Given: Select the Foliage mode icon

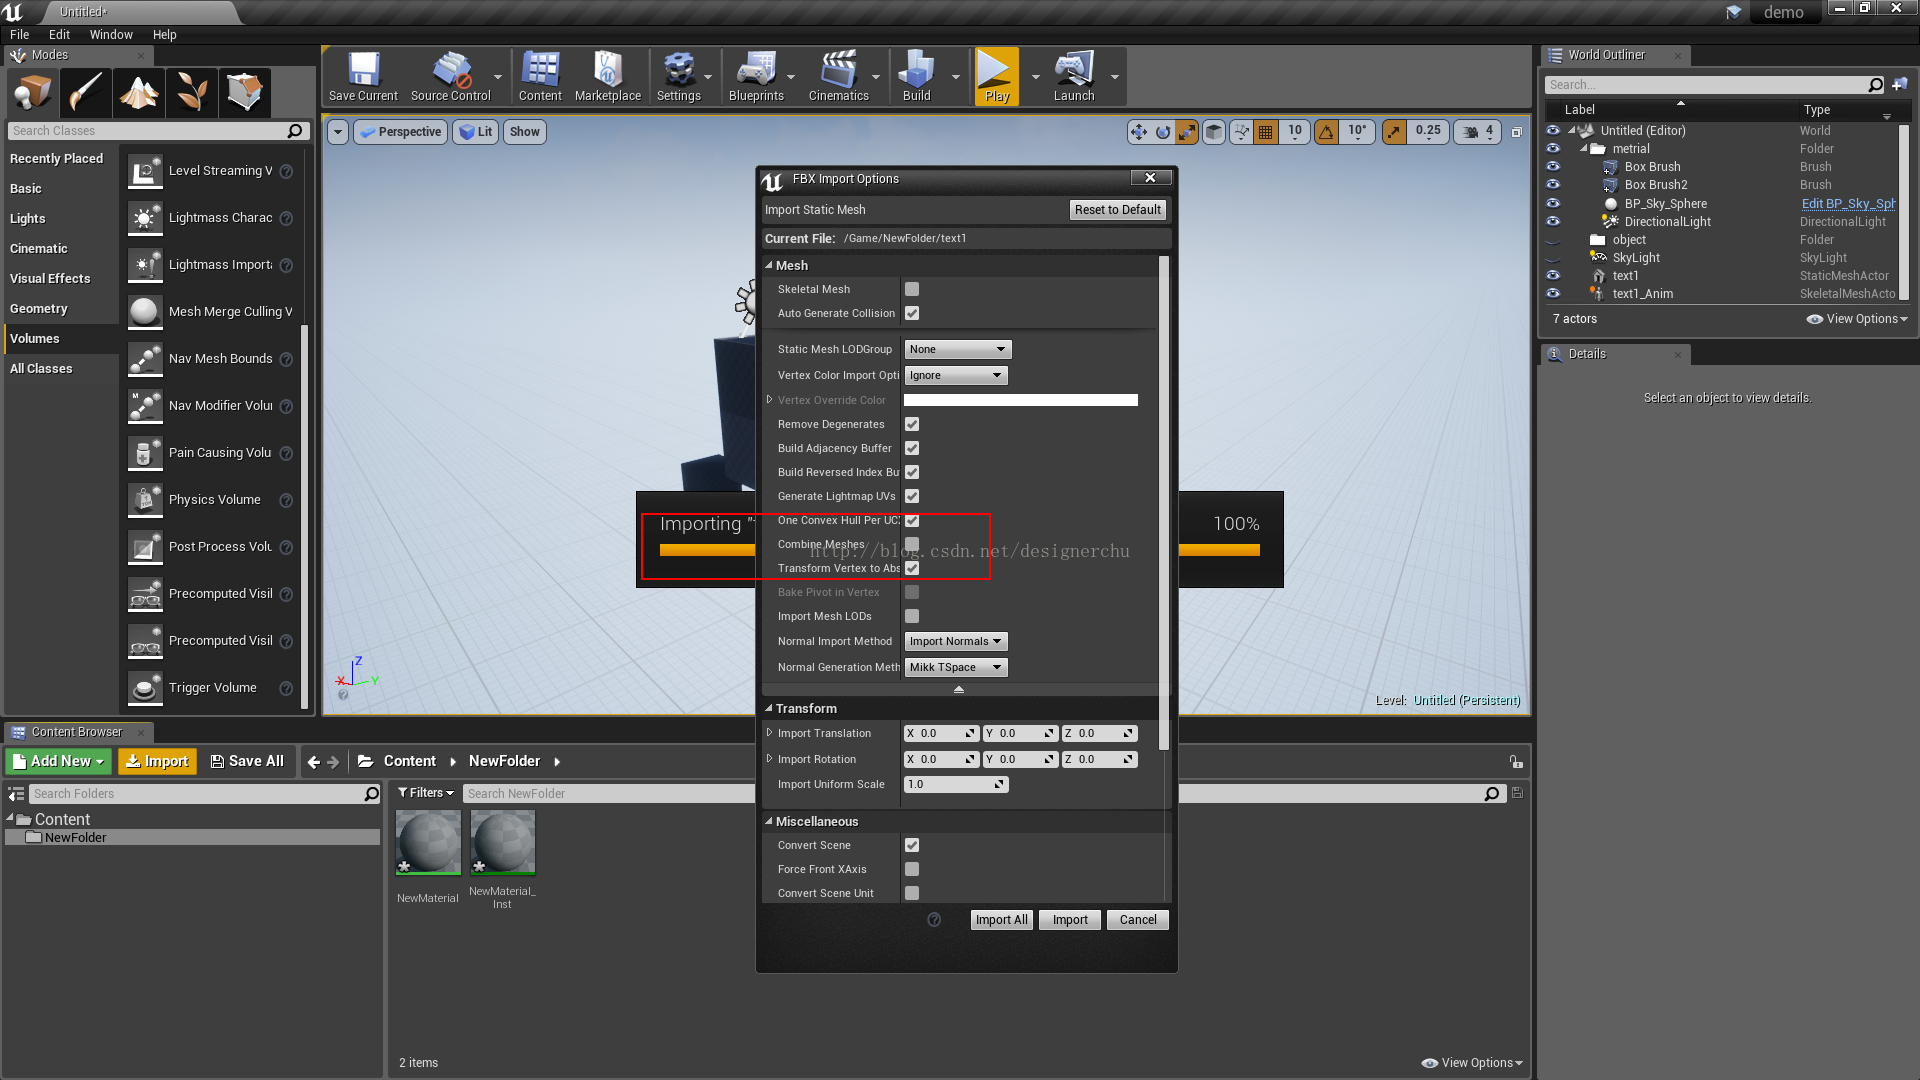Looking at the screenshot, I should 191,93.
